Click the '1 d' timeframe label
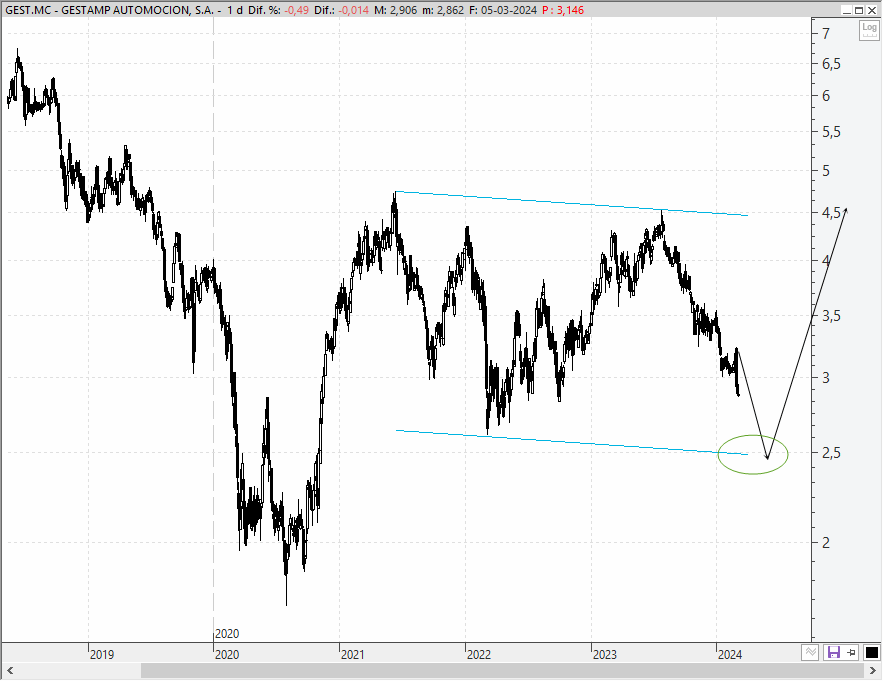 coord(235,10)
